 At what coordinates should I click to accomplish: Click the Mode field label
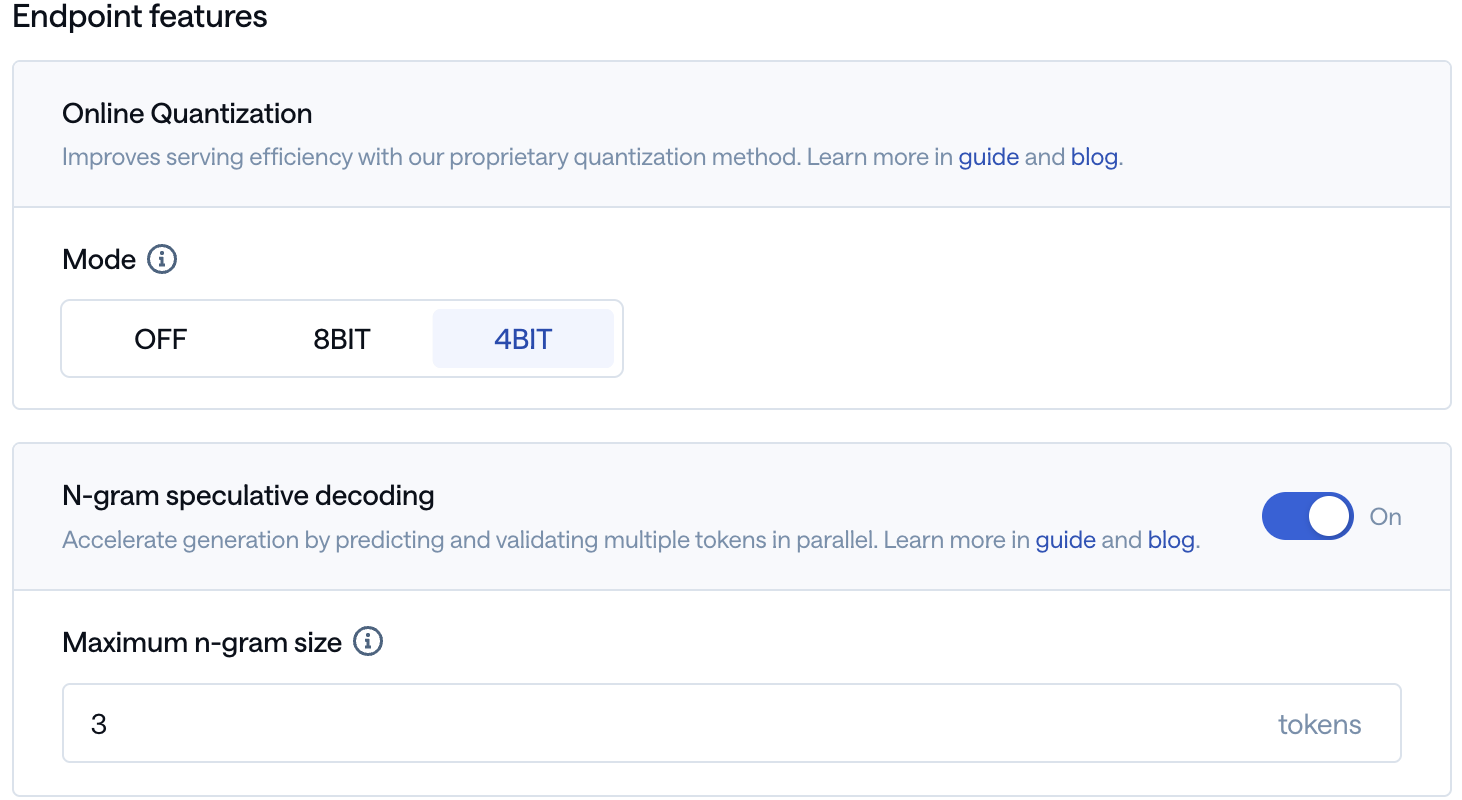pos(99,260)
